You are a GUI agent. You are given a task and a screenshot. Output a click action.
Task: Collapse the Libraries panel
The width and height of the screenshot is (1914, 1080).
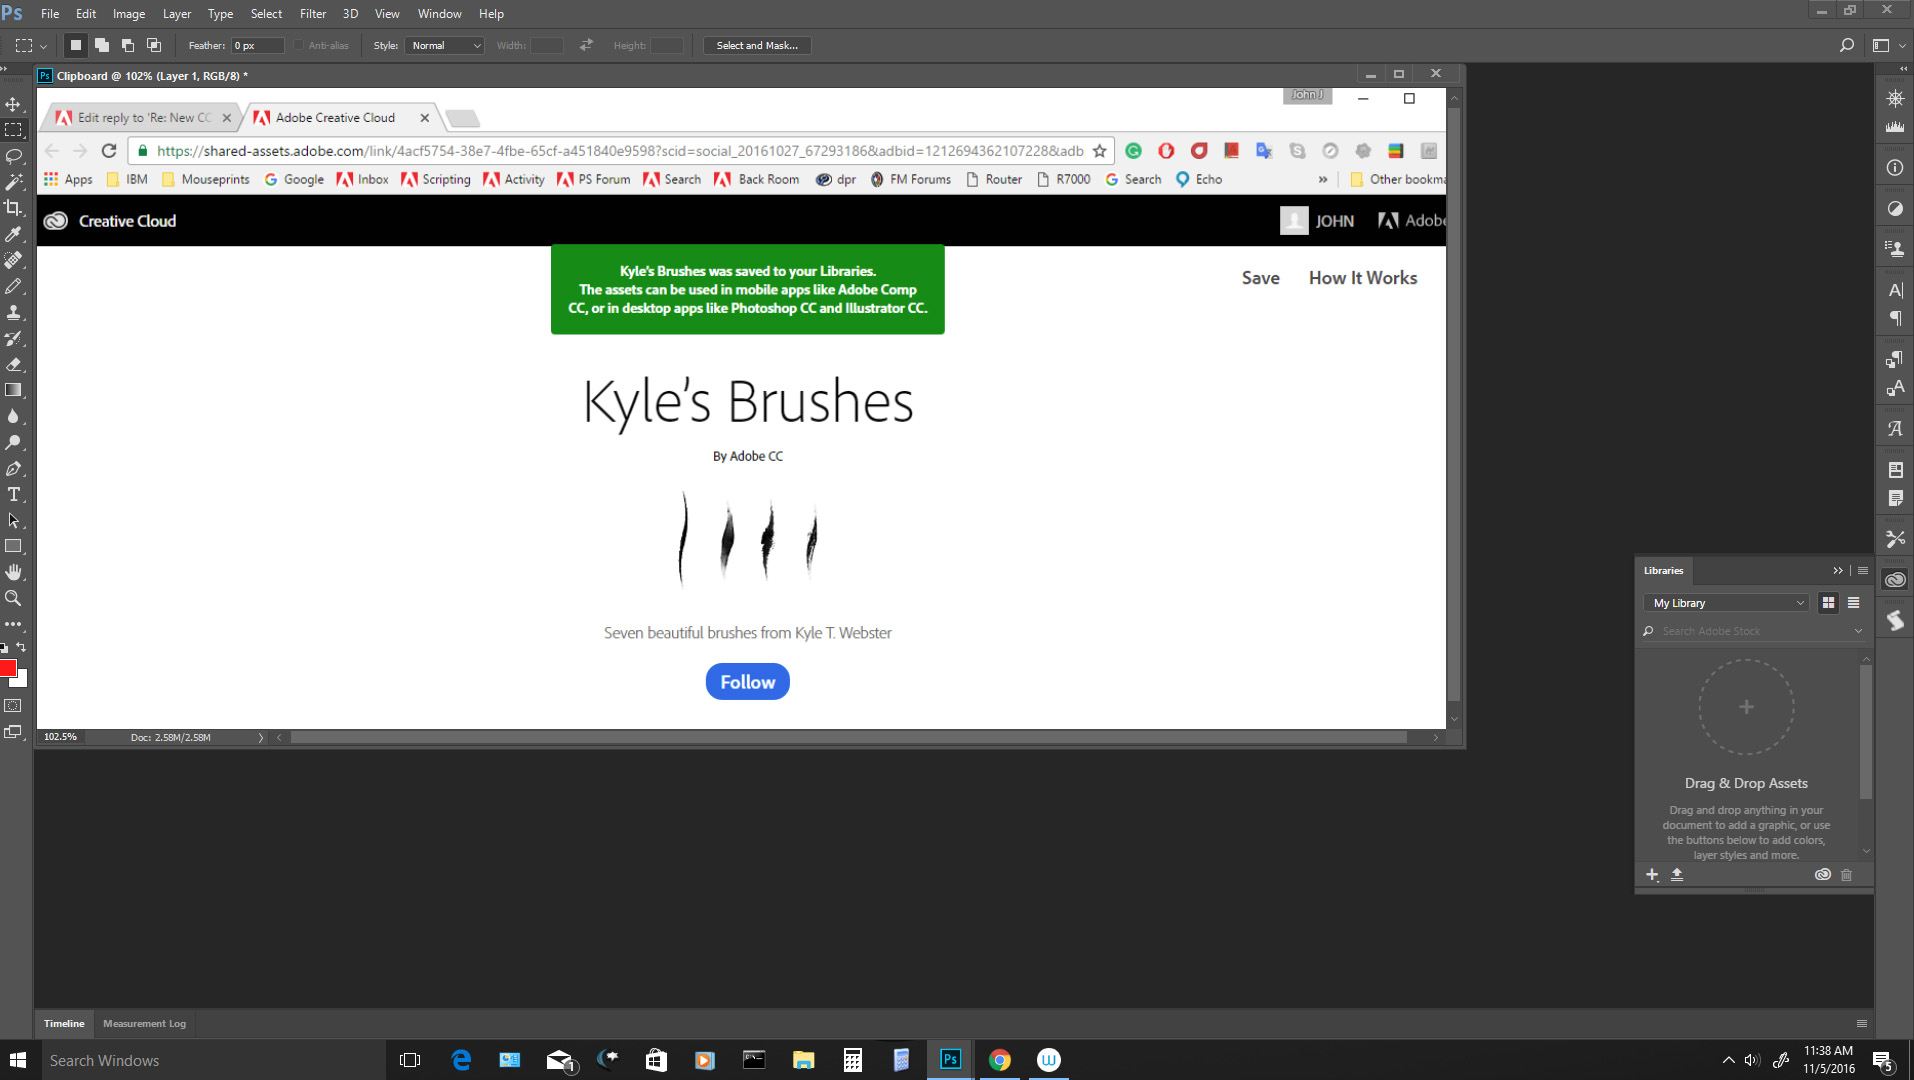[x=1837, y=571]
